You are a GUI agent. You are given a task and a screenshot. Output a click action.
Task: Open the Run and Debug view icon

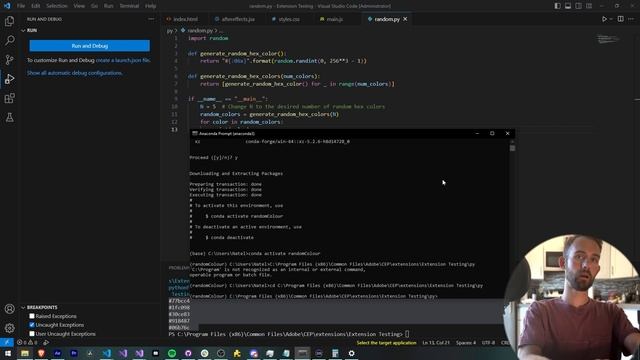point(9,79)
